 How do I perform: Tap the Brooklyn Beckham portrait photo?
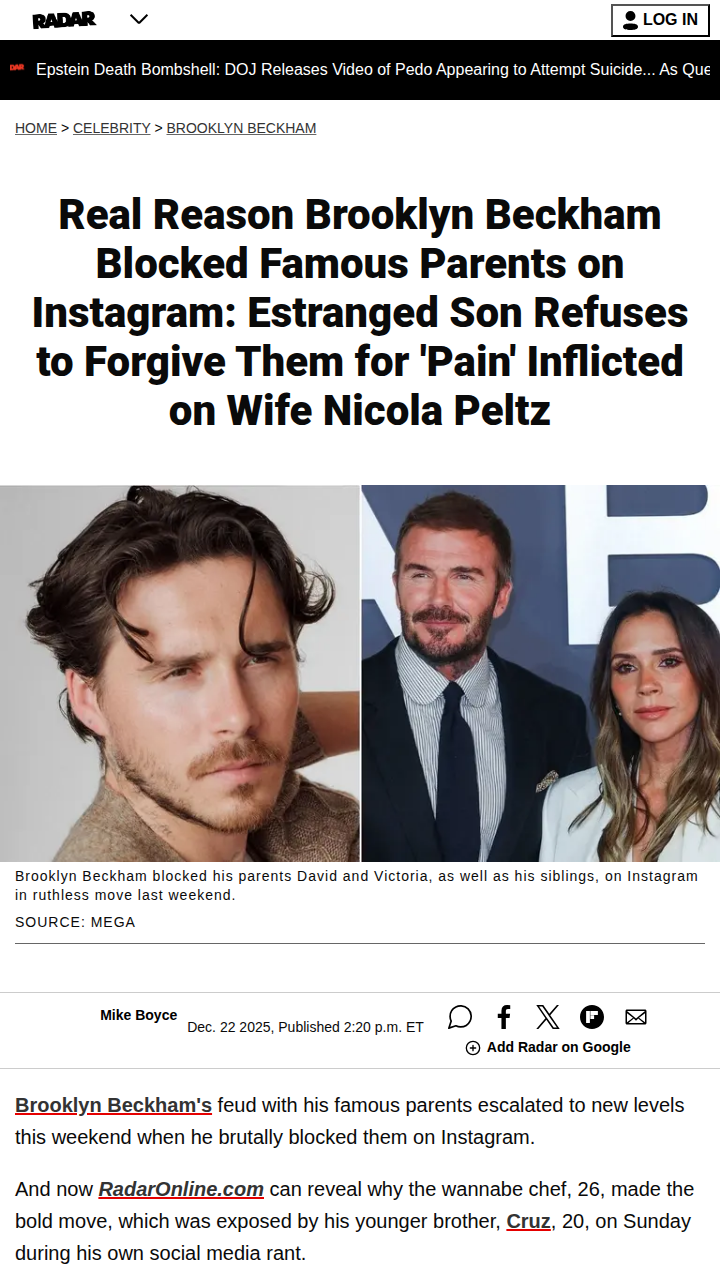click(180, 673)
